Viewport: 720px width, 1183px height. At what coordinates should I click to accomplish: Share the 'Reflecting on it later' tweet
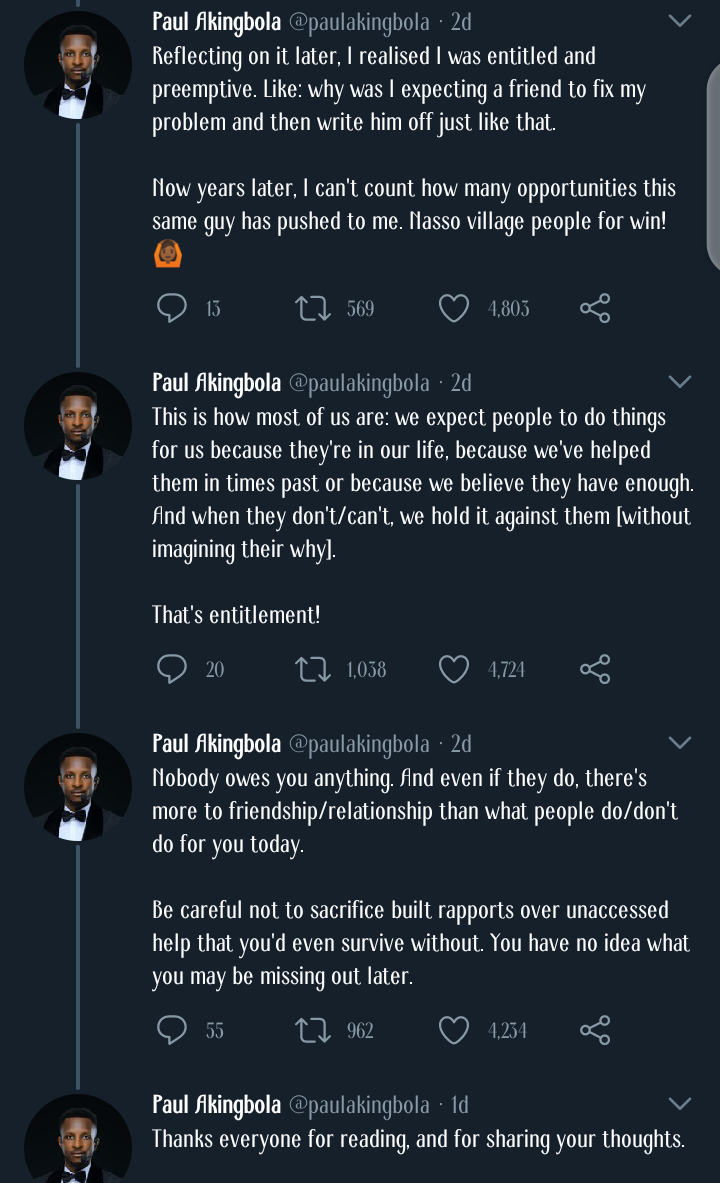[595, 308]
